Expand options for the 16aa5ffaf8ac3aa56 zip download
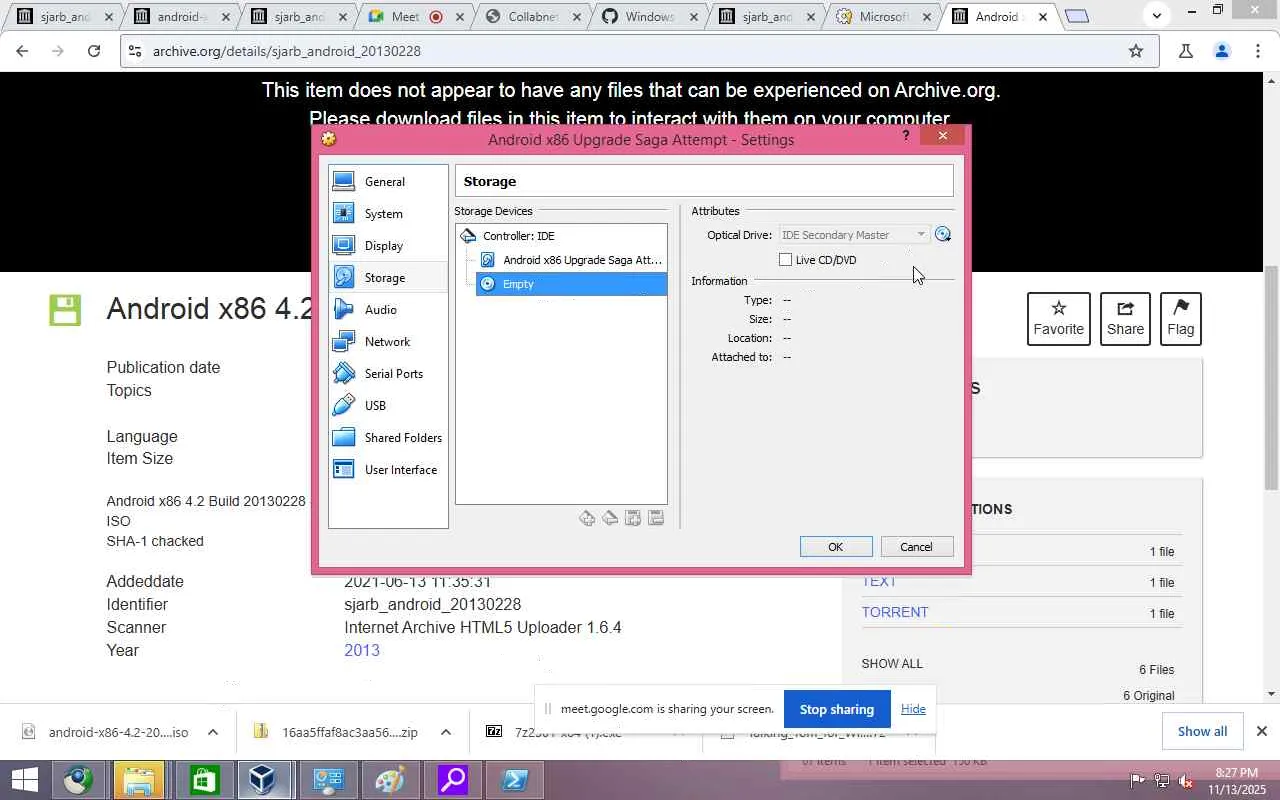 coord(446,732)
